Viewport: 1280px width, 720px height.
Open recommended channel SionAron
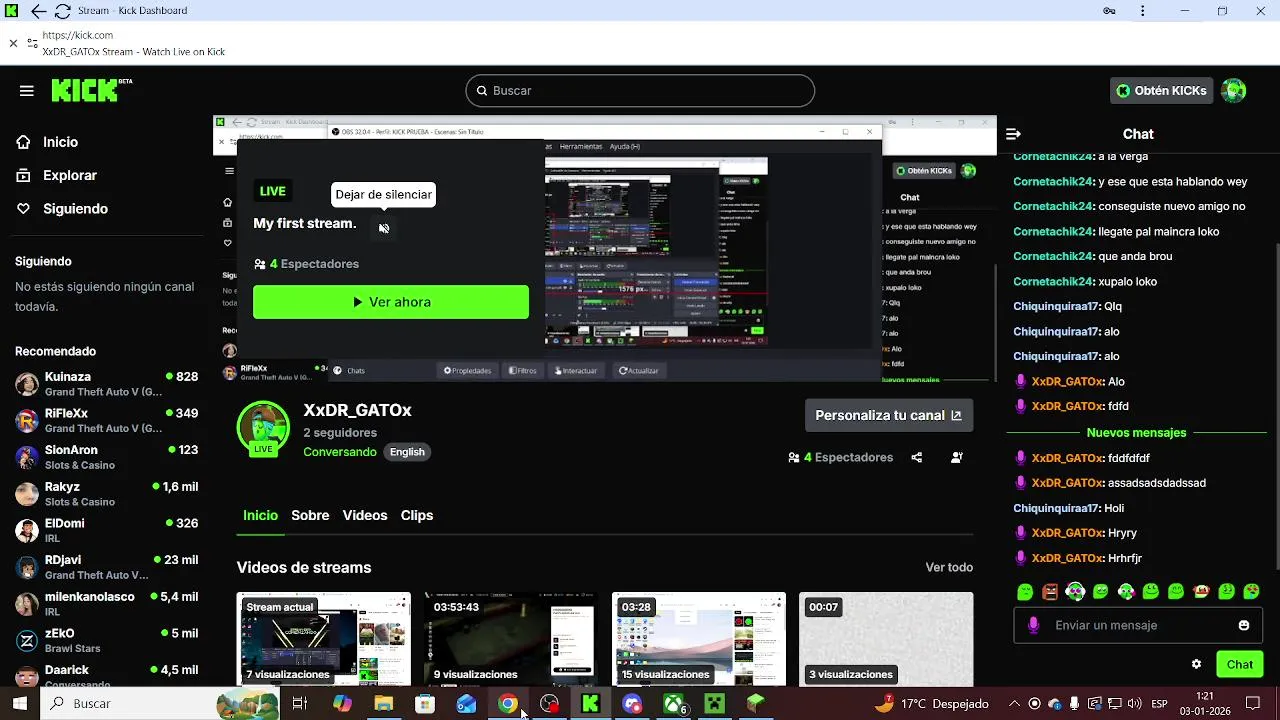107,457
